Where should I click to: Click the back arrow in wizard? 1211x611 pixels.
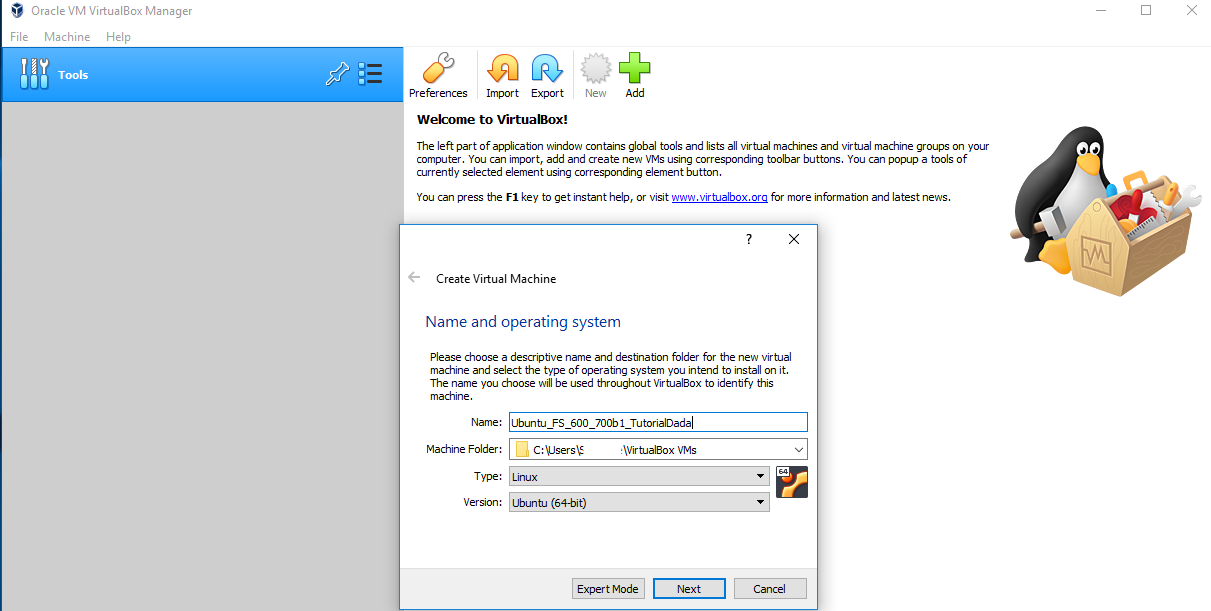[x=414, y=278]
